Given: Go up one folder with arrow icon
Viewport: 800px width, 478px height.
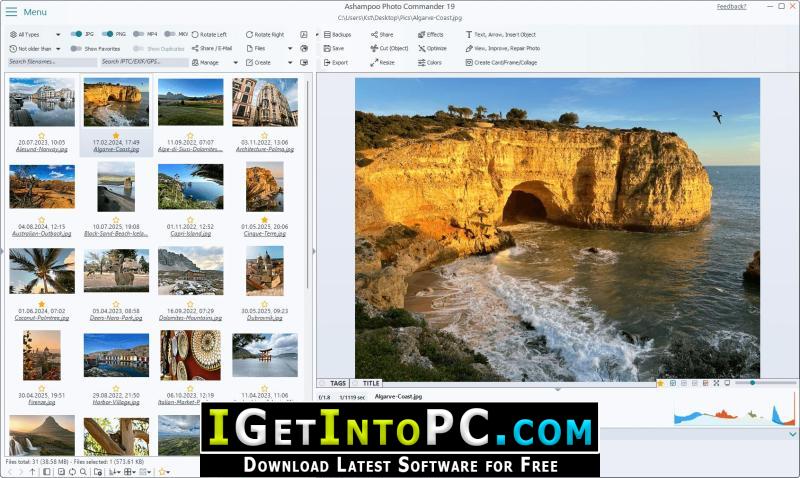Looking at the screenshot, I should click(x=32, y=472).
